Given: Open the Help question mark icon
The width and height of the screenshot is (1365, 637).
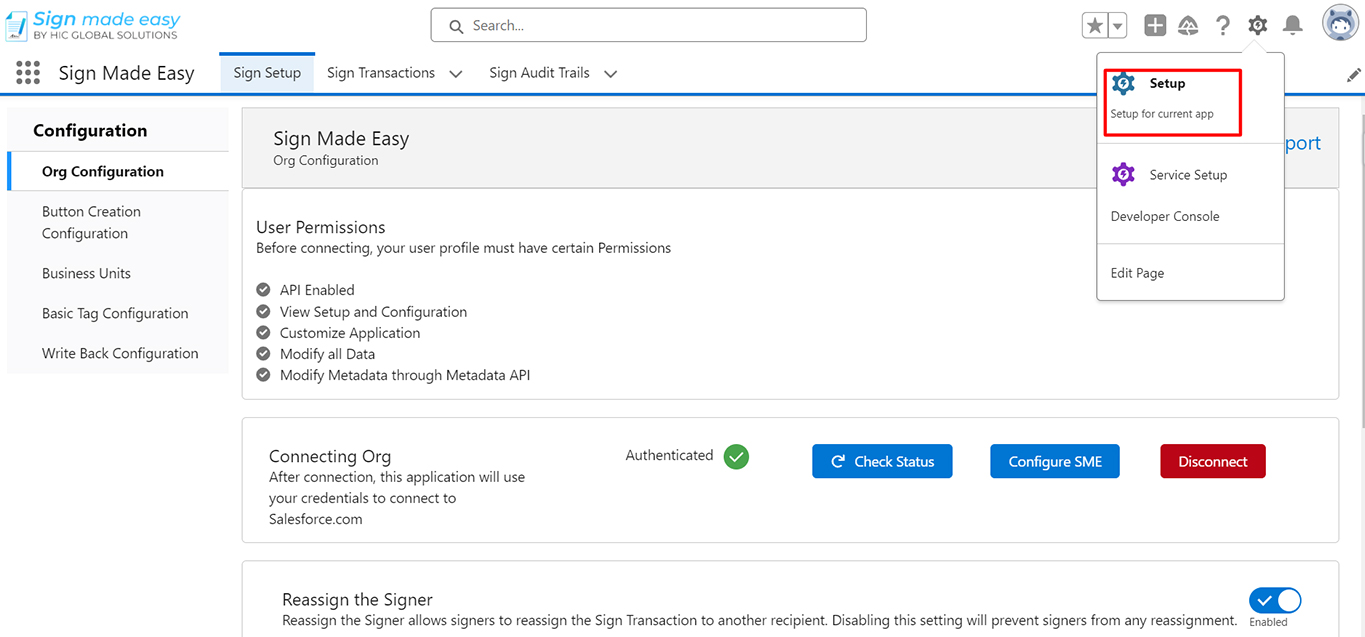Looking at the screenshot, I should (x=1223, y=25).
